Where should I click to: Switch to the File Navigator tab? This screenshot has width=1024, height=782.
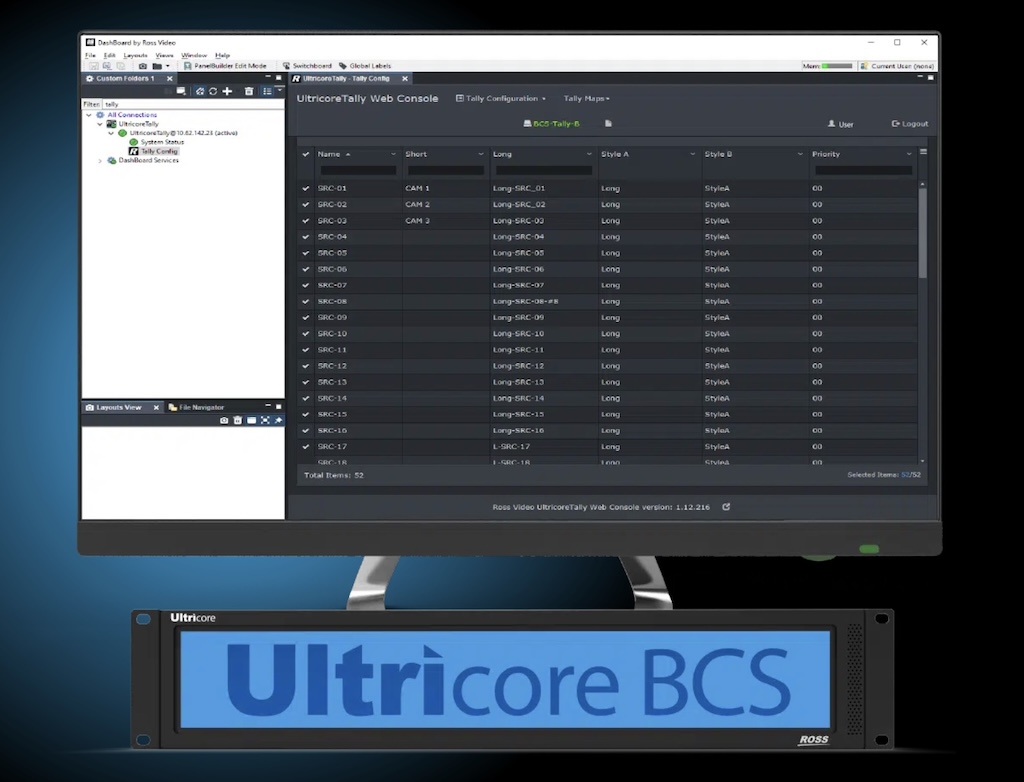click(196, 407)
